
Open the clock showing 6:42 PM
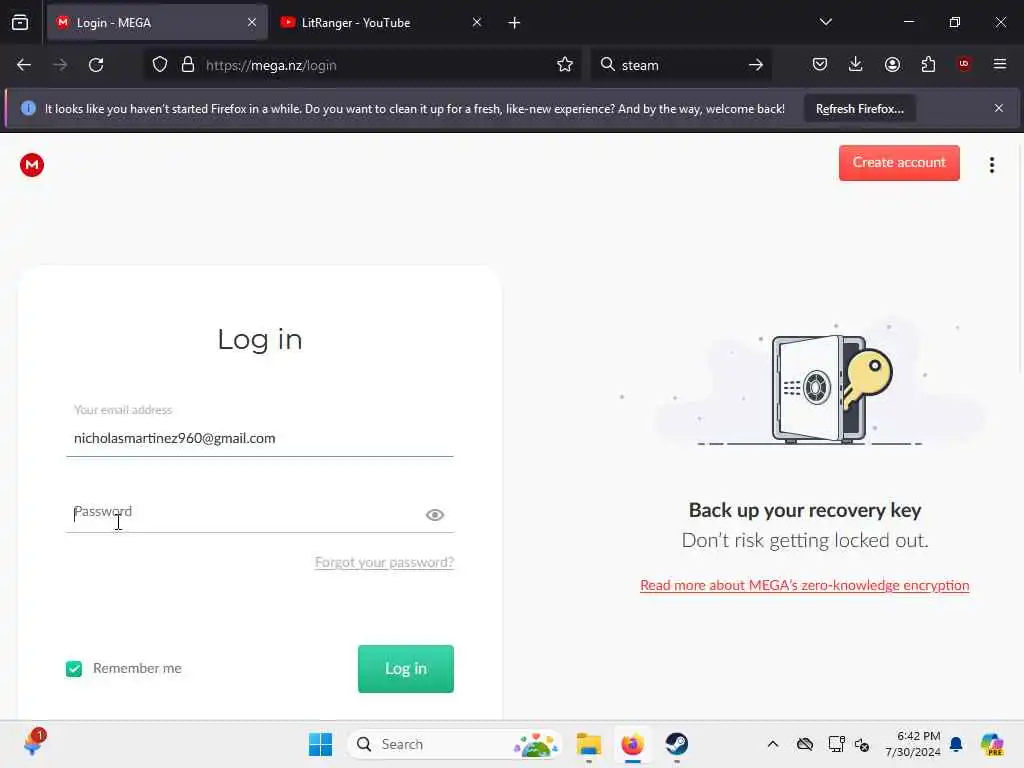pos(912,744)
